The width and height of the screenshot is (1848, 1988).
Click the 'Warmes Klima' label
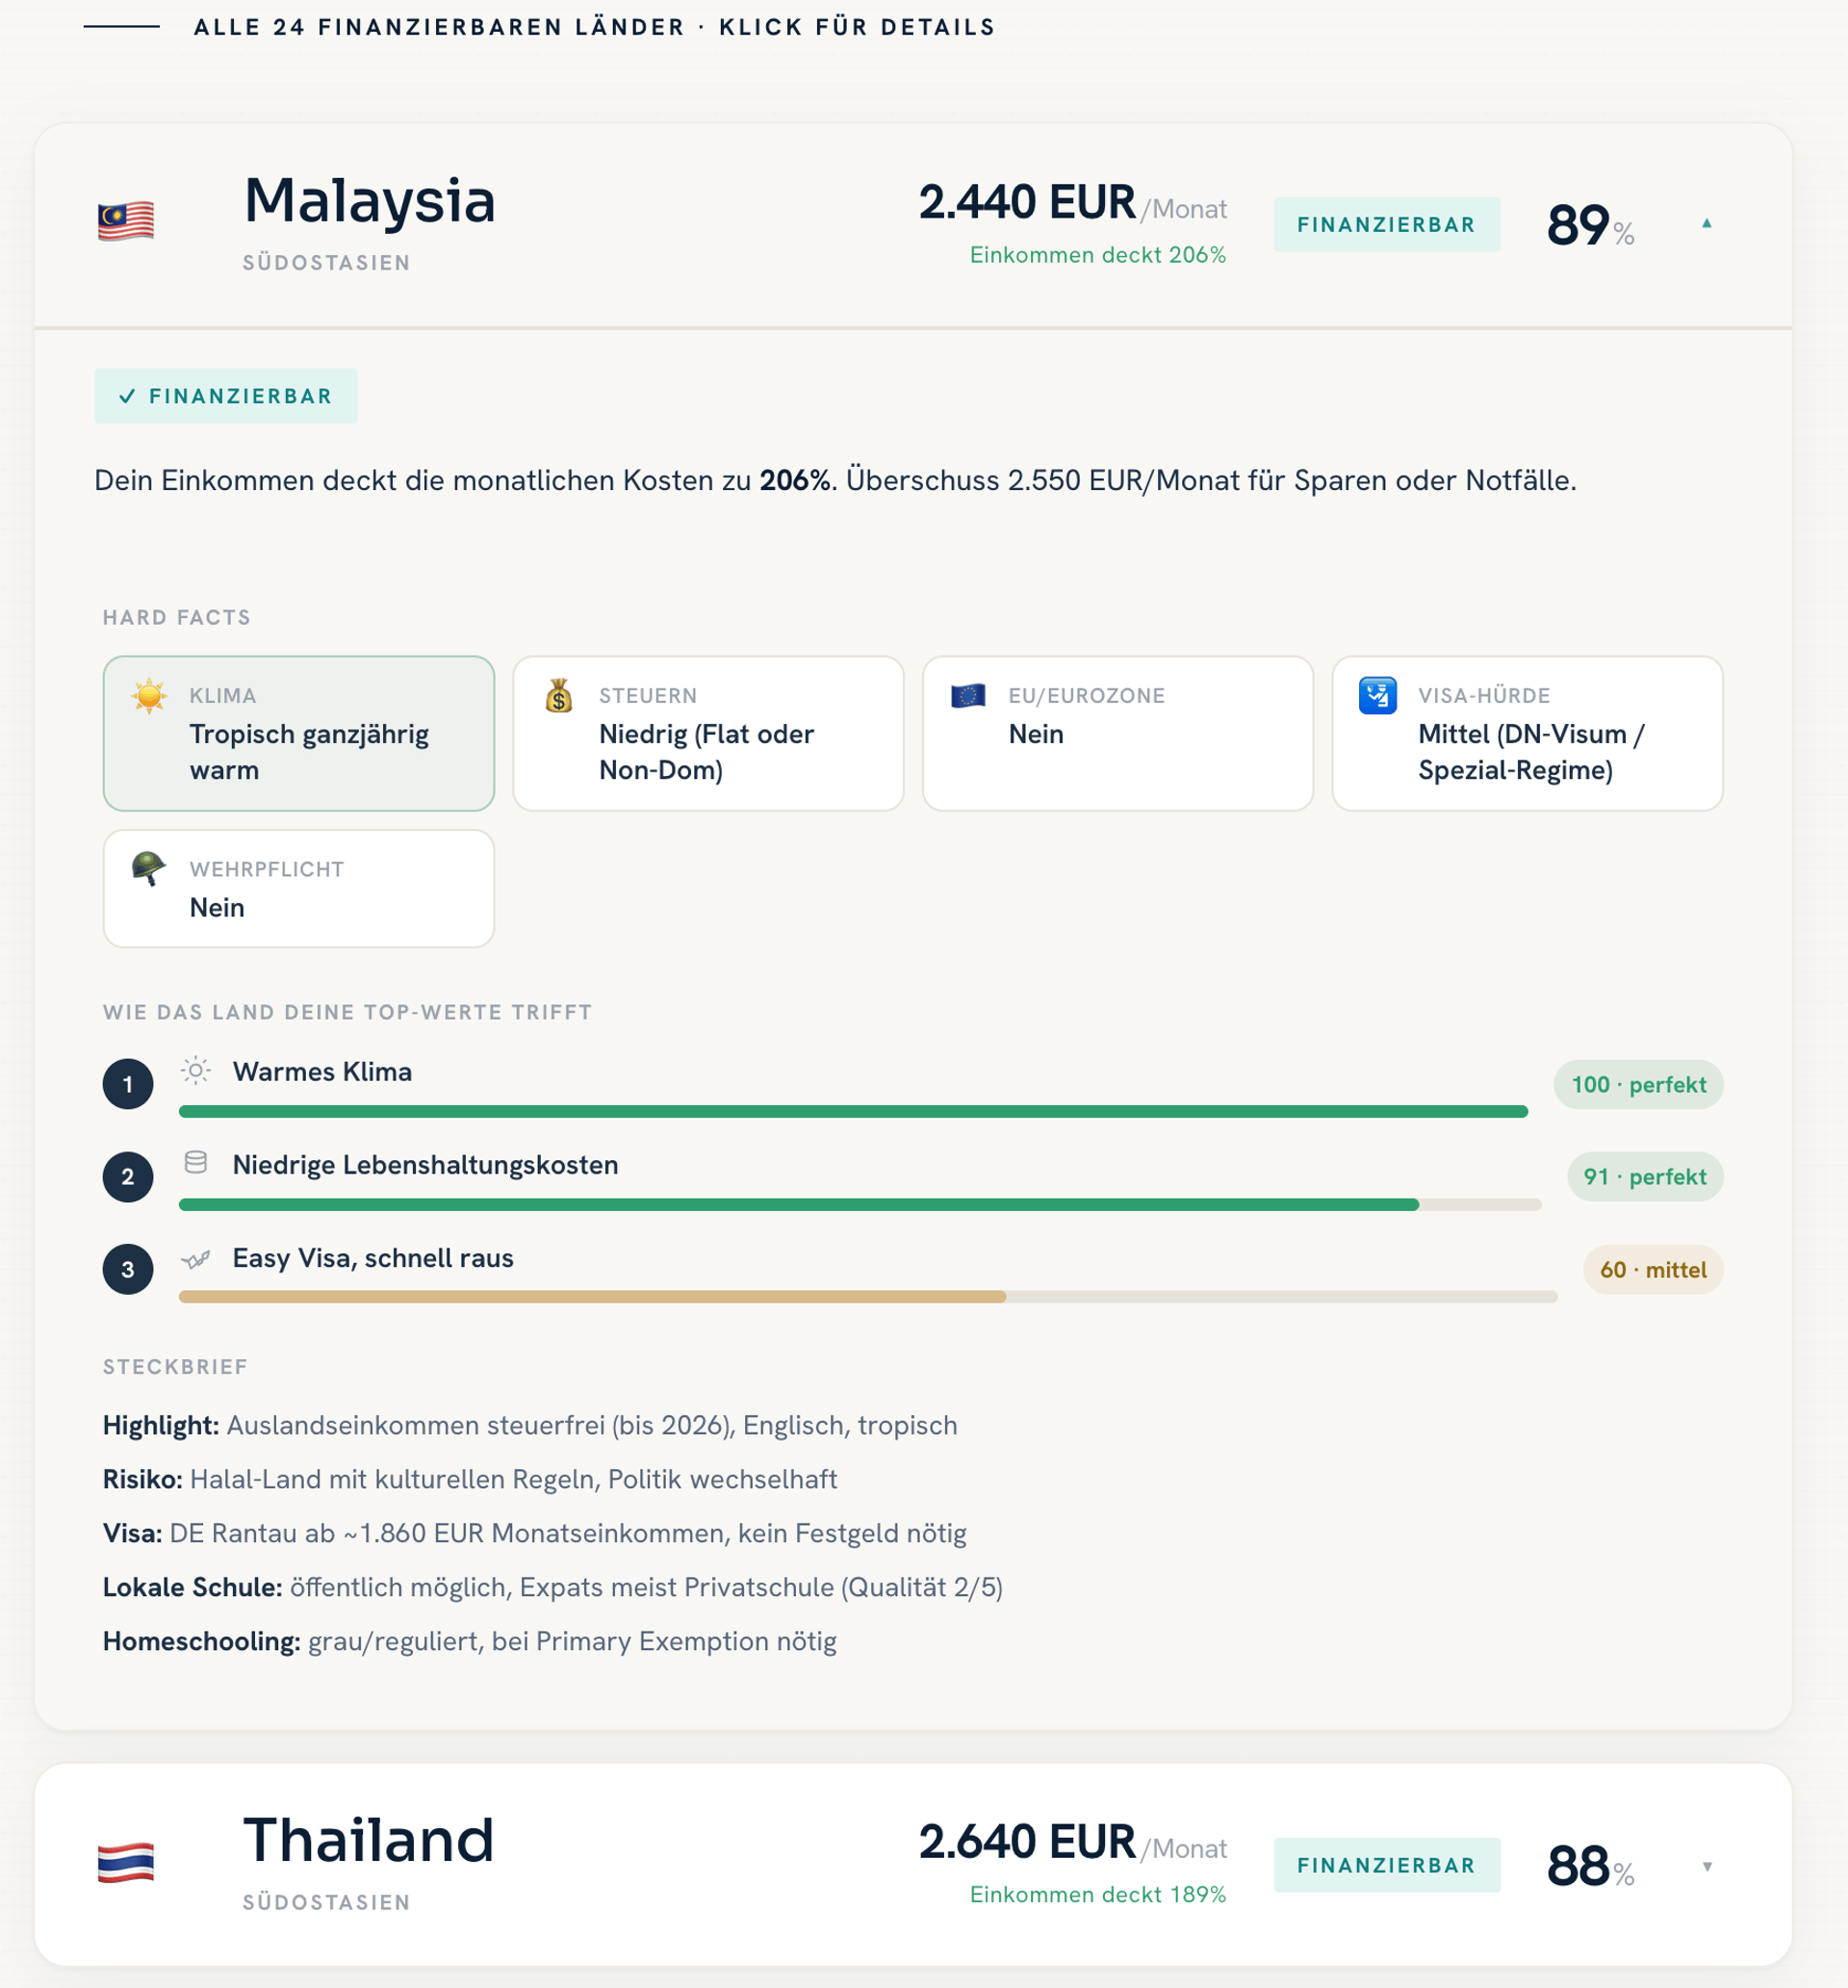point(322,1071)
